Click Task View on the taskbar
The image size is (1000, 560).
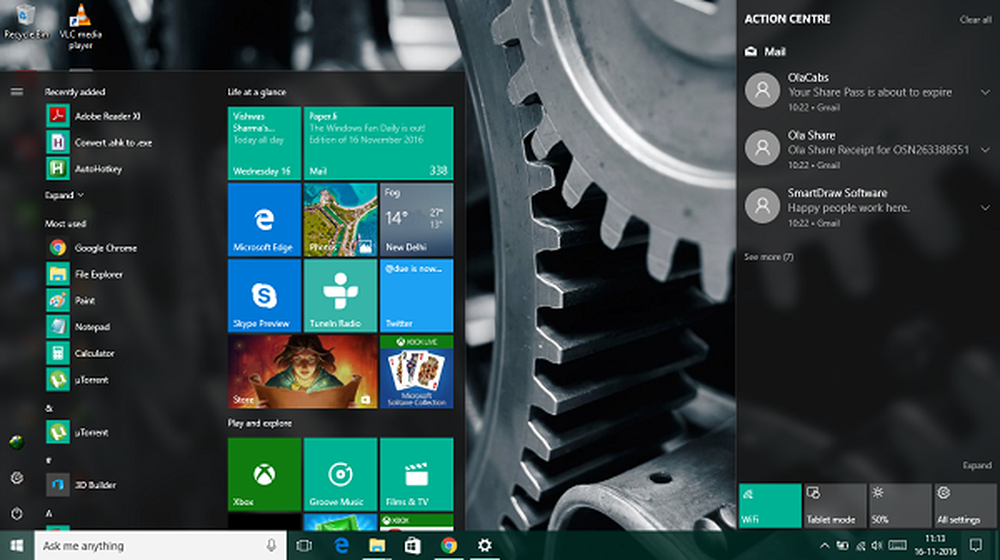pyautogui.click(x=304, y=545)
